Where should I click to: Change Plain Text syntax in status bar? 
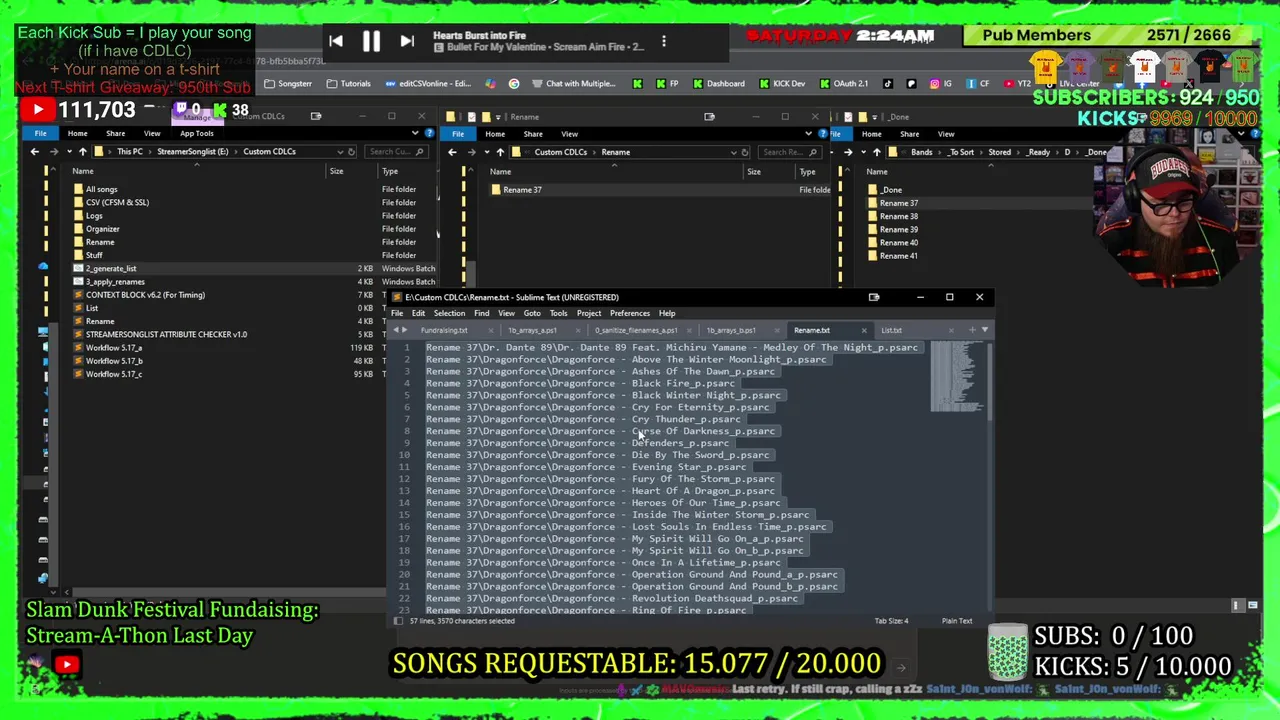[957, 621]
